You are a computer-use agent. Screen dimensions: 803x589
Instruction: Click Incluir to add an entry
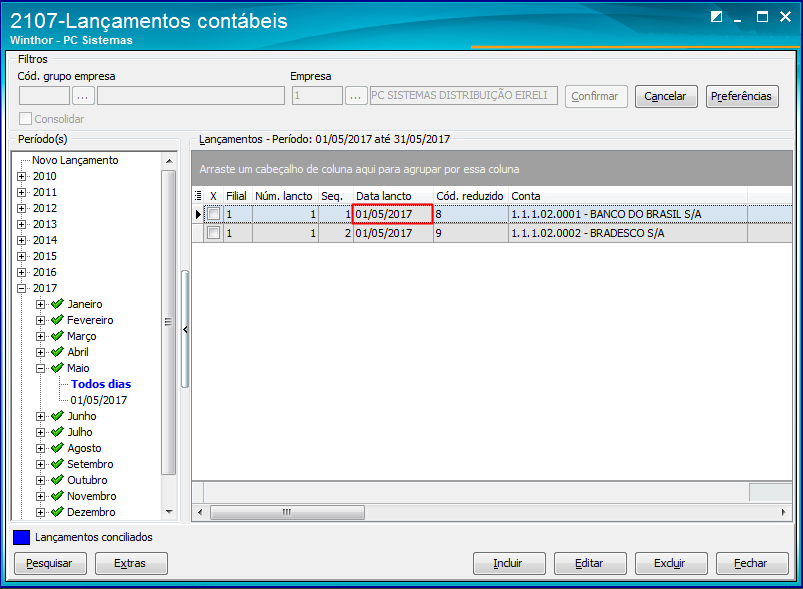click(509, 563)
